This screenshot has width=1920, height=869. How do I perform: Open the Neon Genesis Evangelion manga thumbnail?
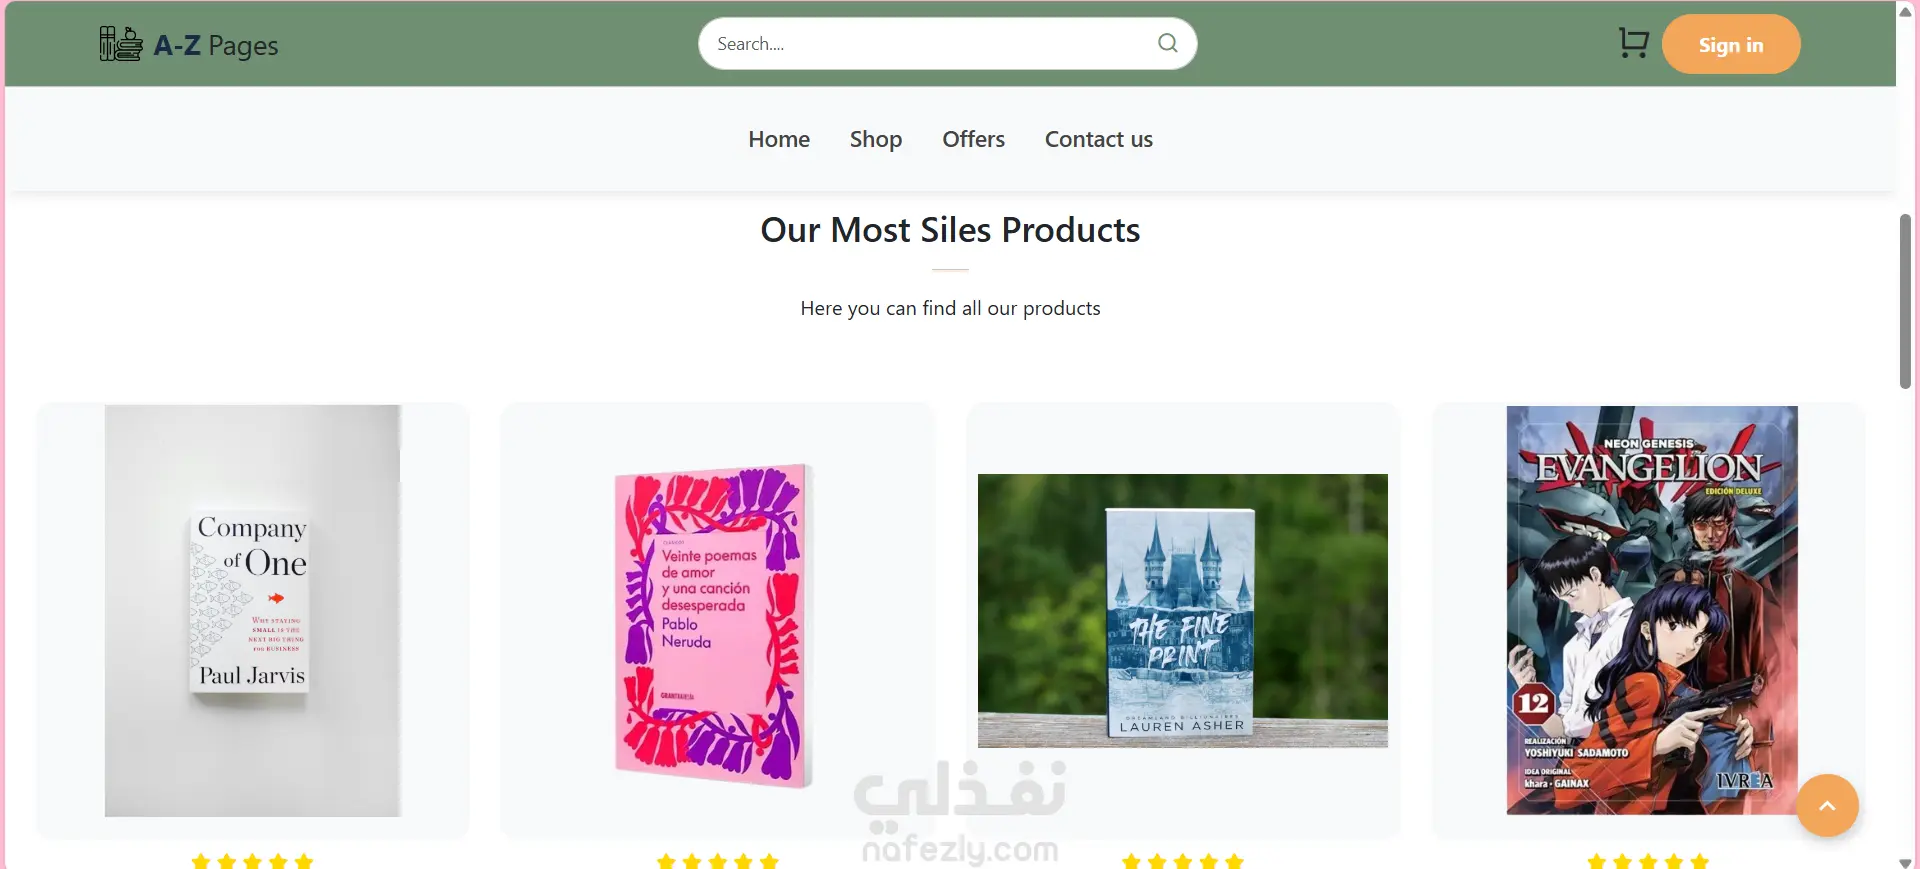point(1652,610)
